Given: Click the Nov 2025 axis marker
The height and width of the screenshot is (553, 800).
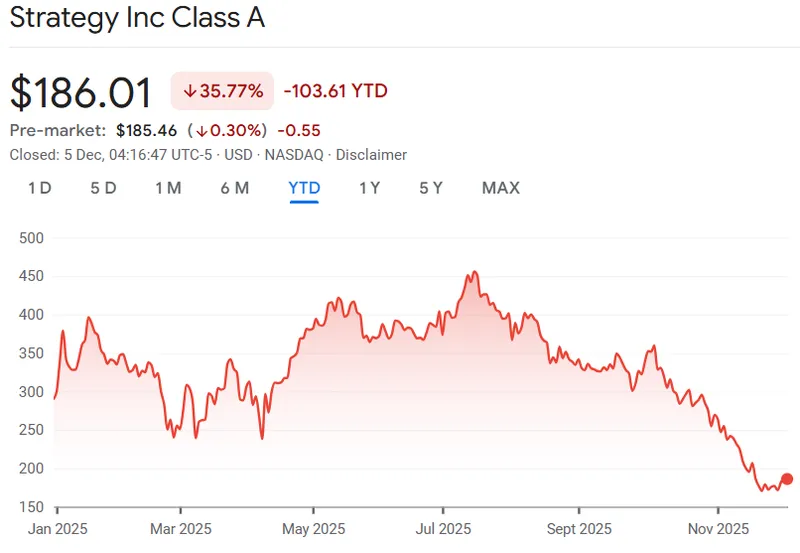Looking at the screenshot, I should click(718, 529).
